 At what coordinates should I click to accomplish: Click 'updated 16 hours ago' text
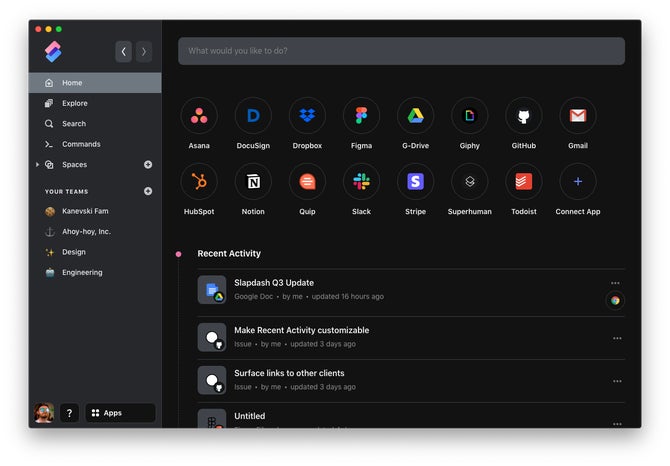click(x=348, y=296)
